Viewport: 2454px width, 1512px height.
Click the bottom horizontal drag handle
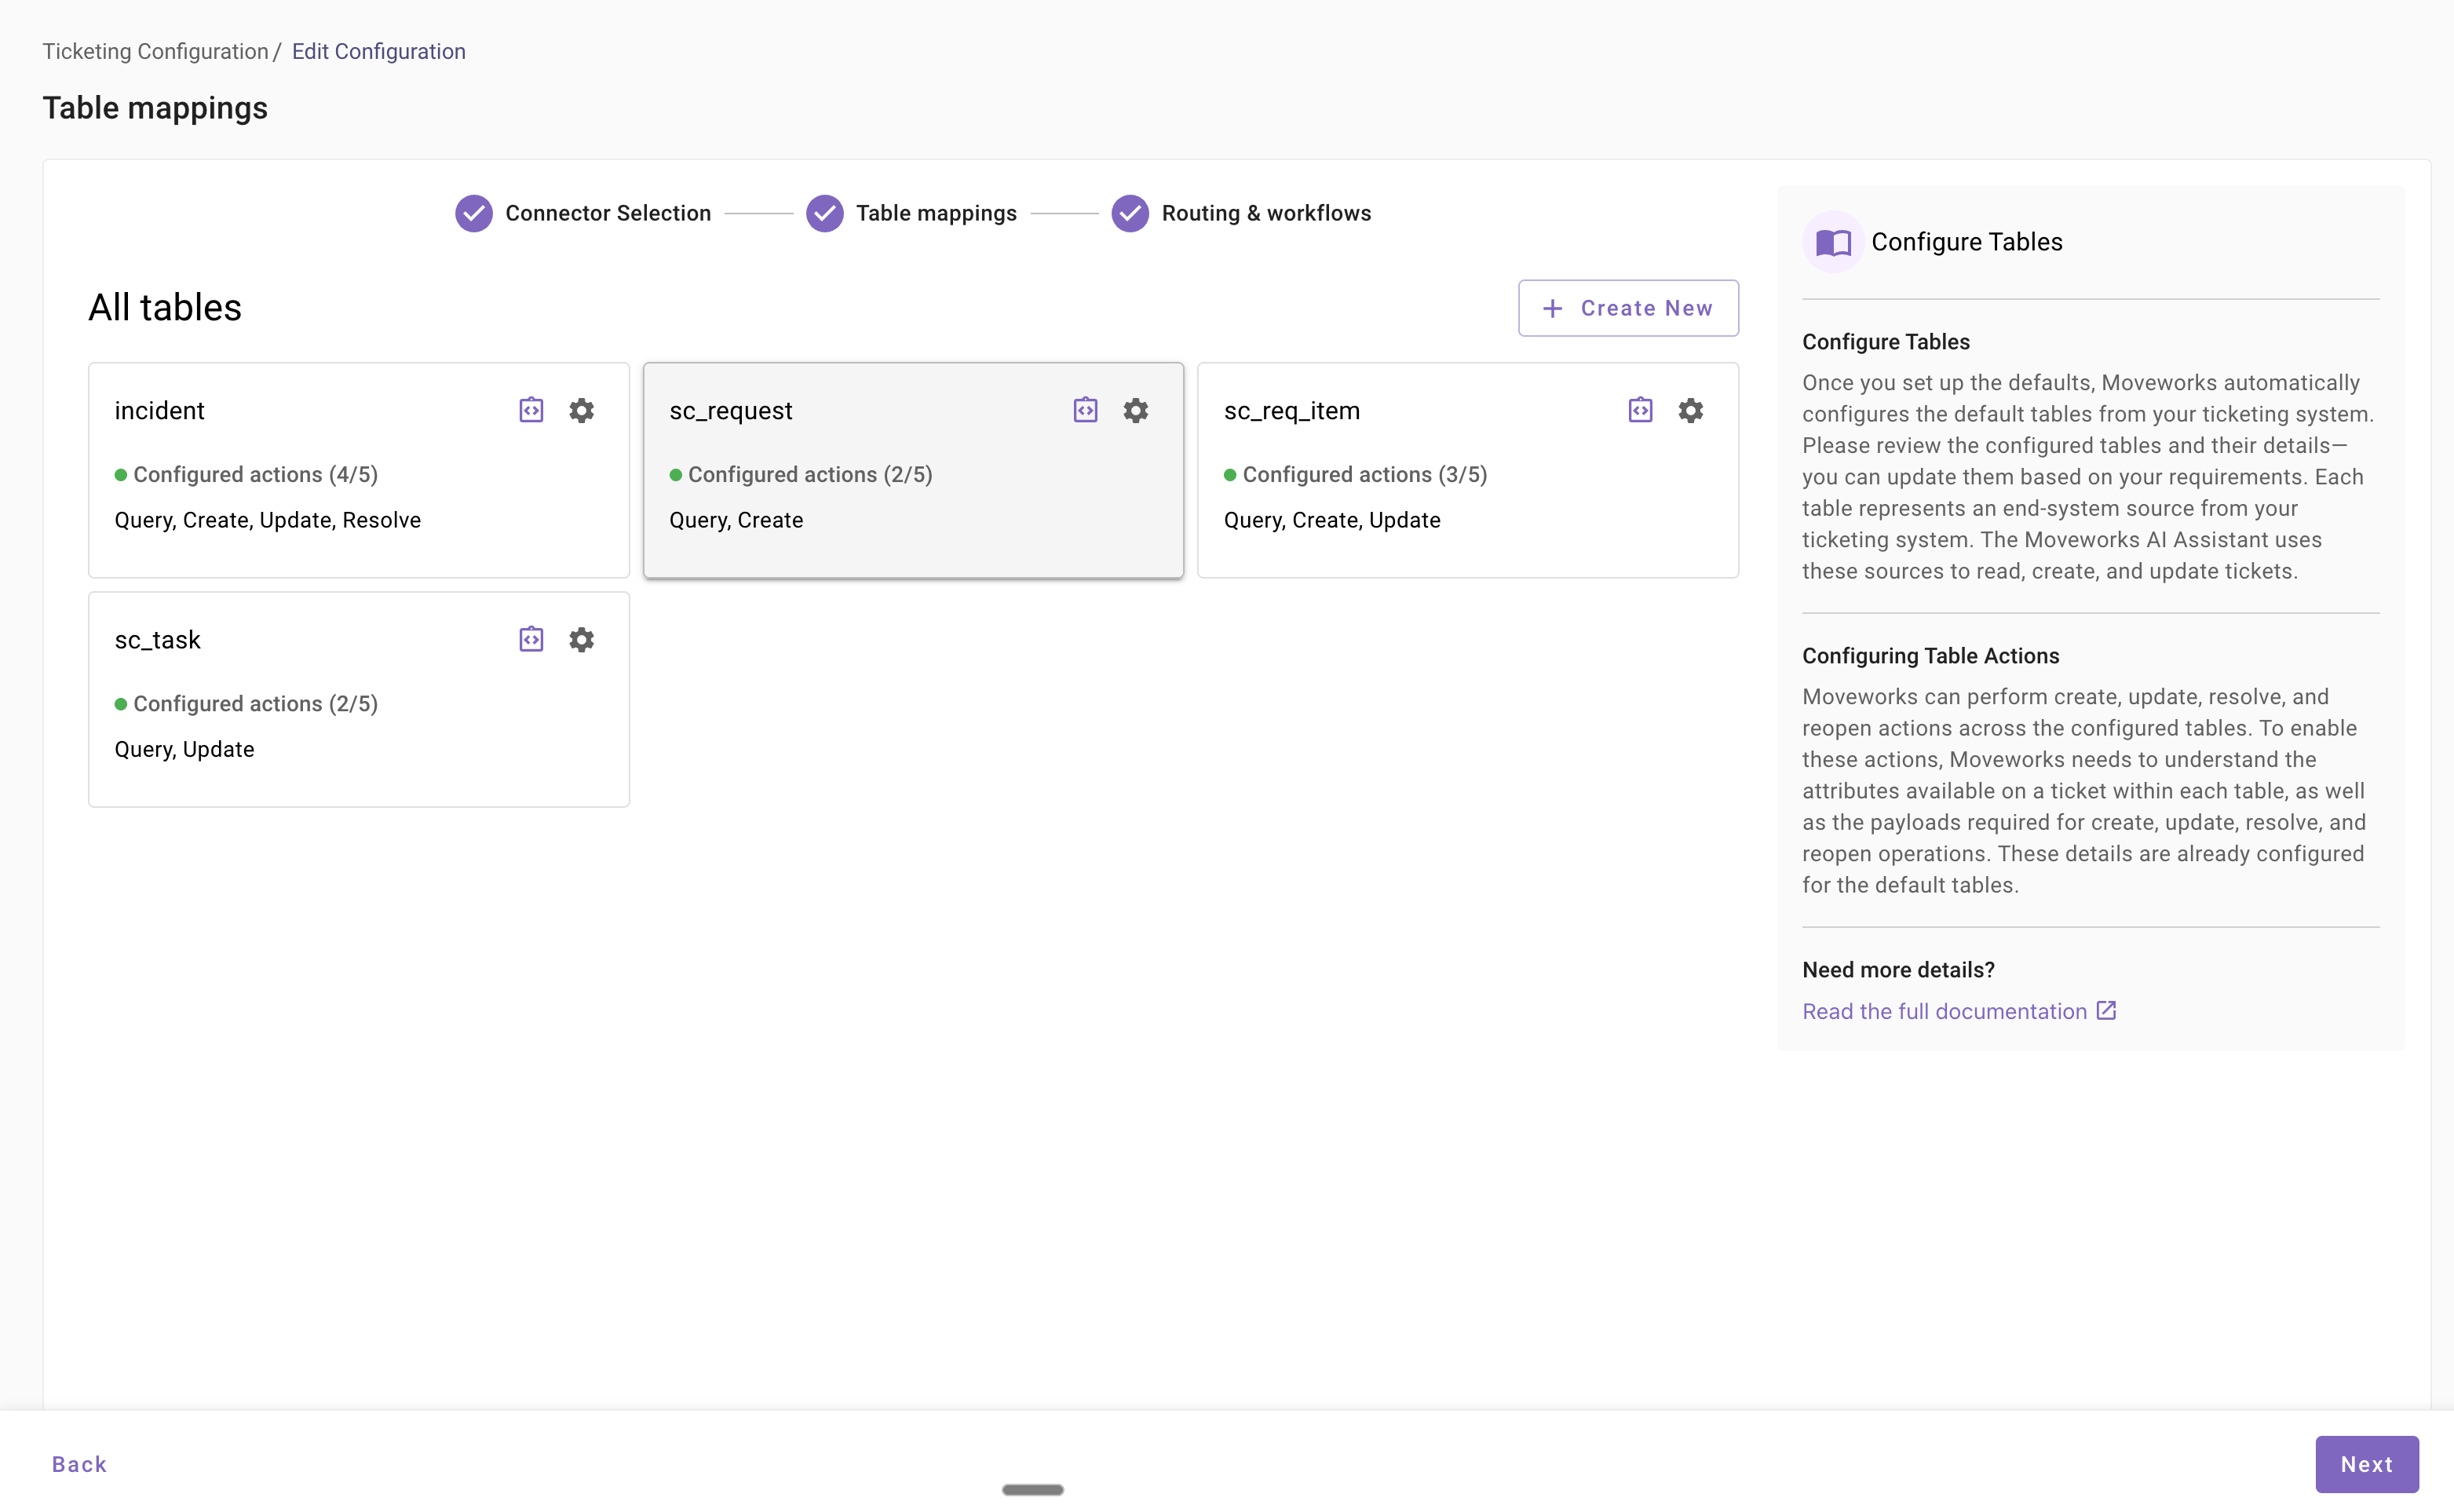(x=1032, y=1489)
